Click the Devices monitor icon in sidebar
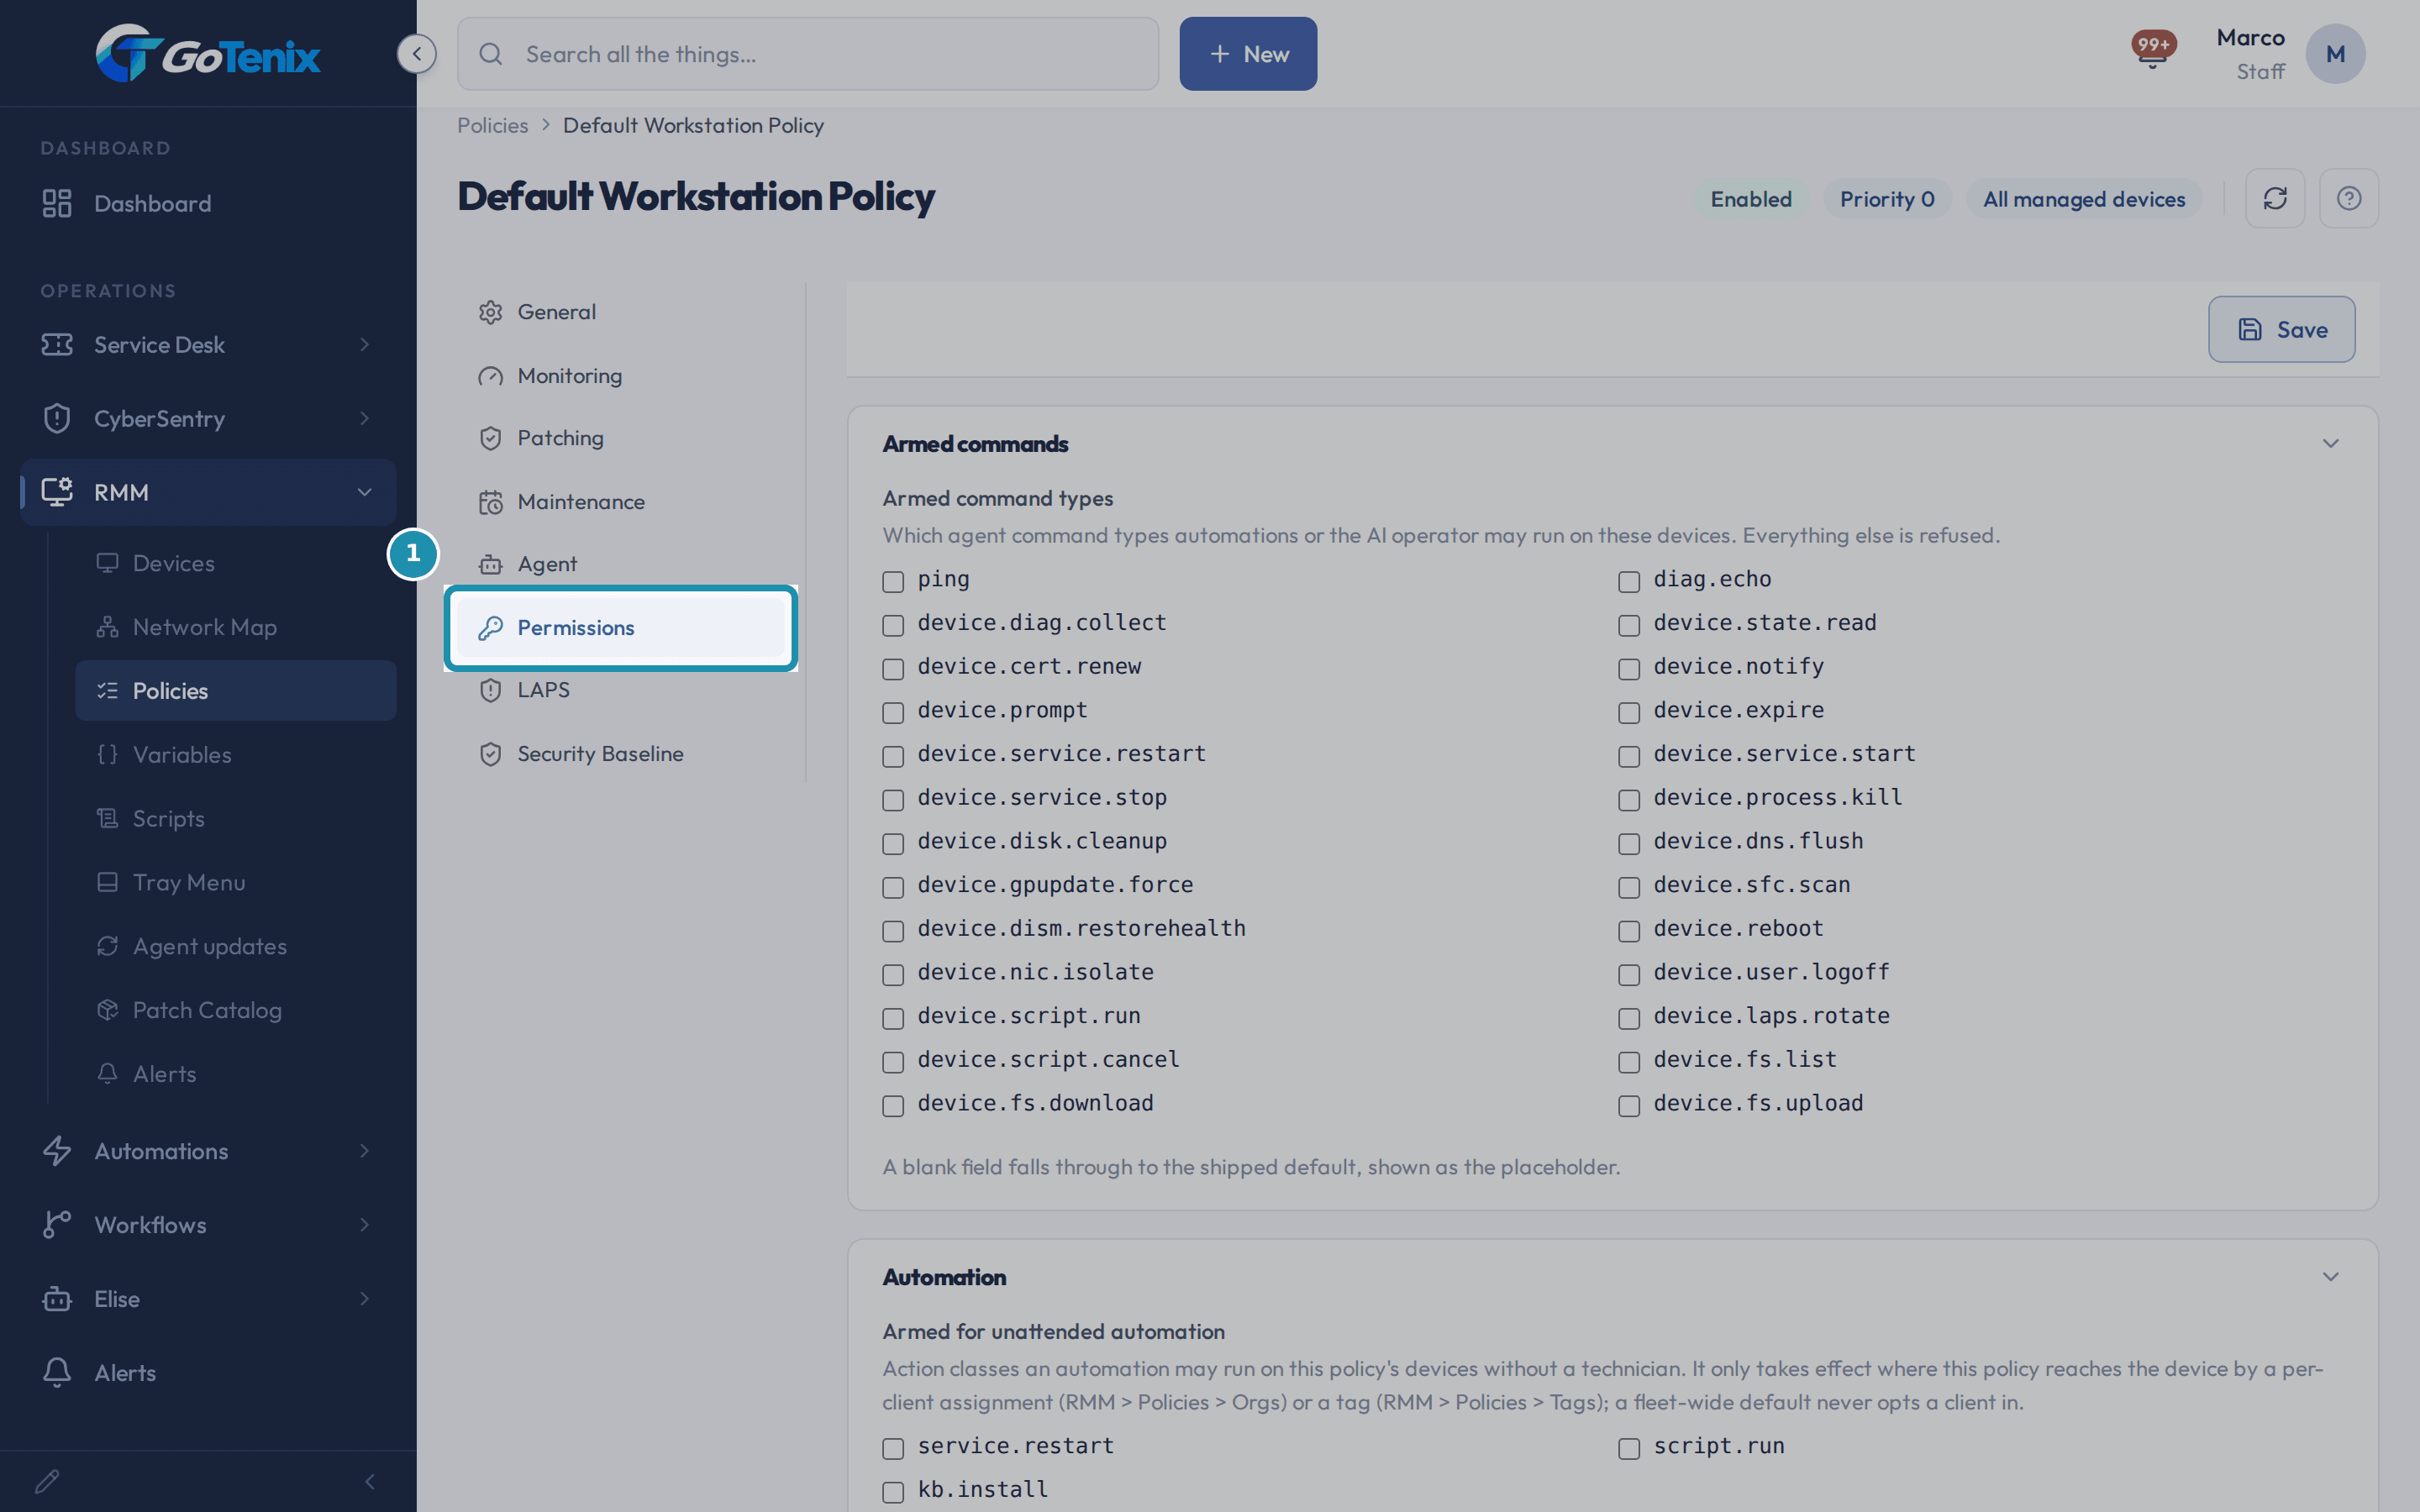Screen dimensions: 2420x1512 pyautogui.click(x=107, y=563)
